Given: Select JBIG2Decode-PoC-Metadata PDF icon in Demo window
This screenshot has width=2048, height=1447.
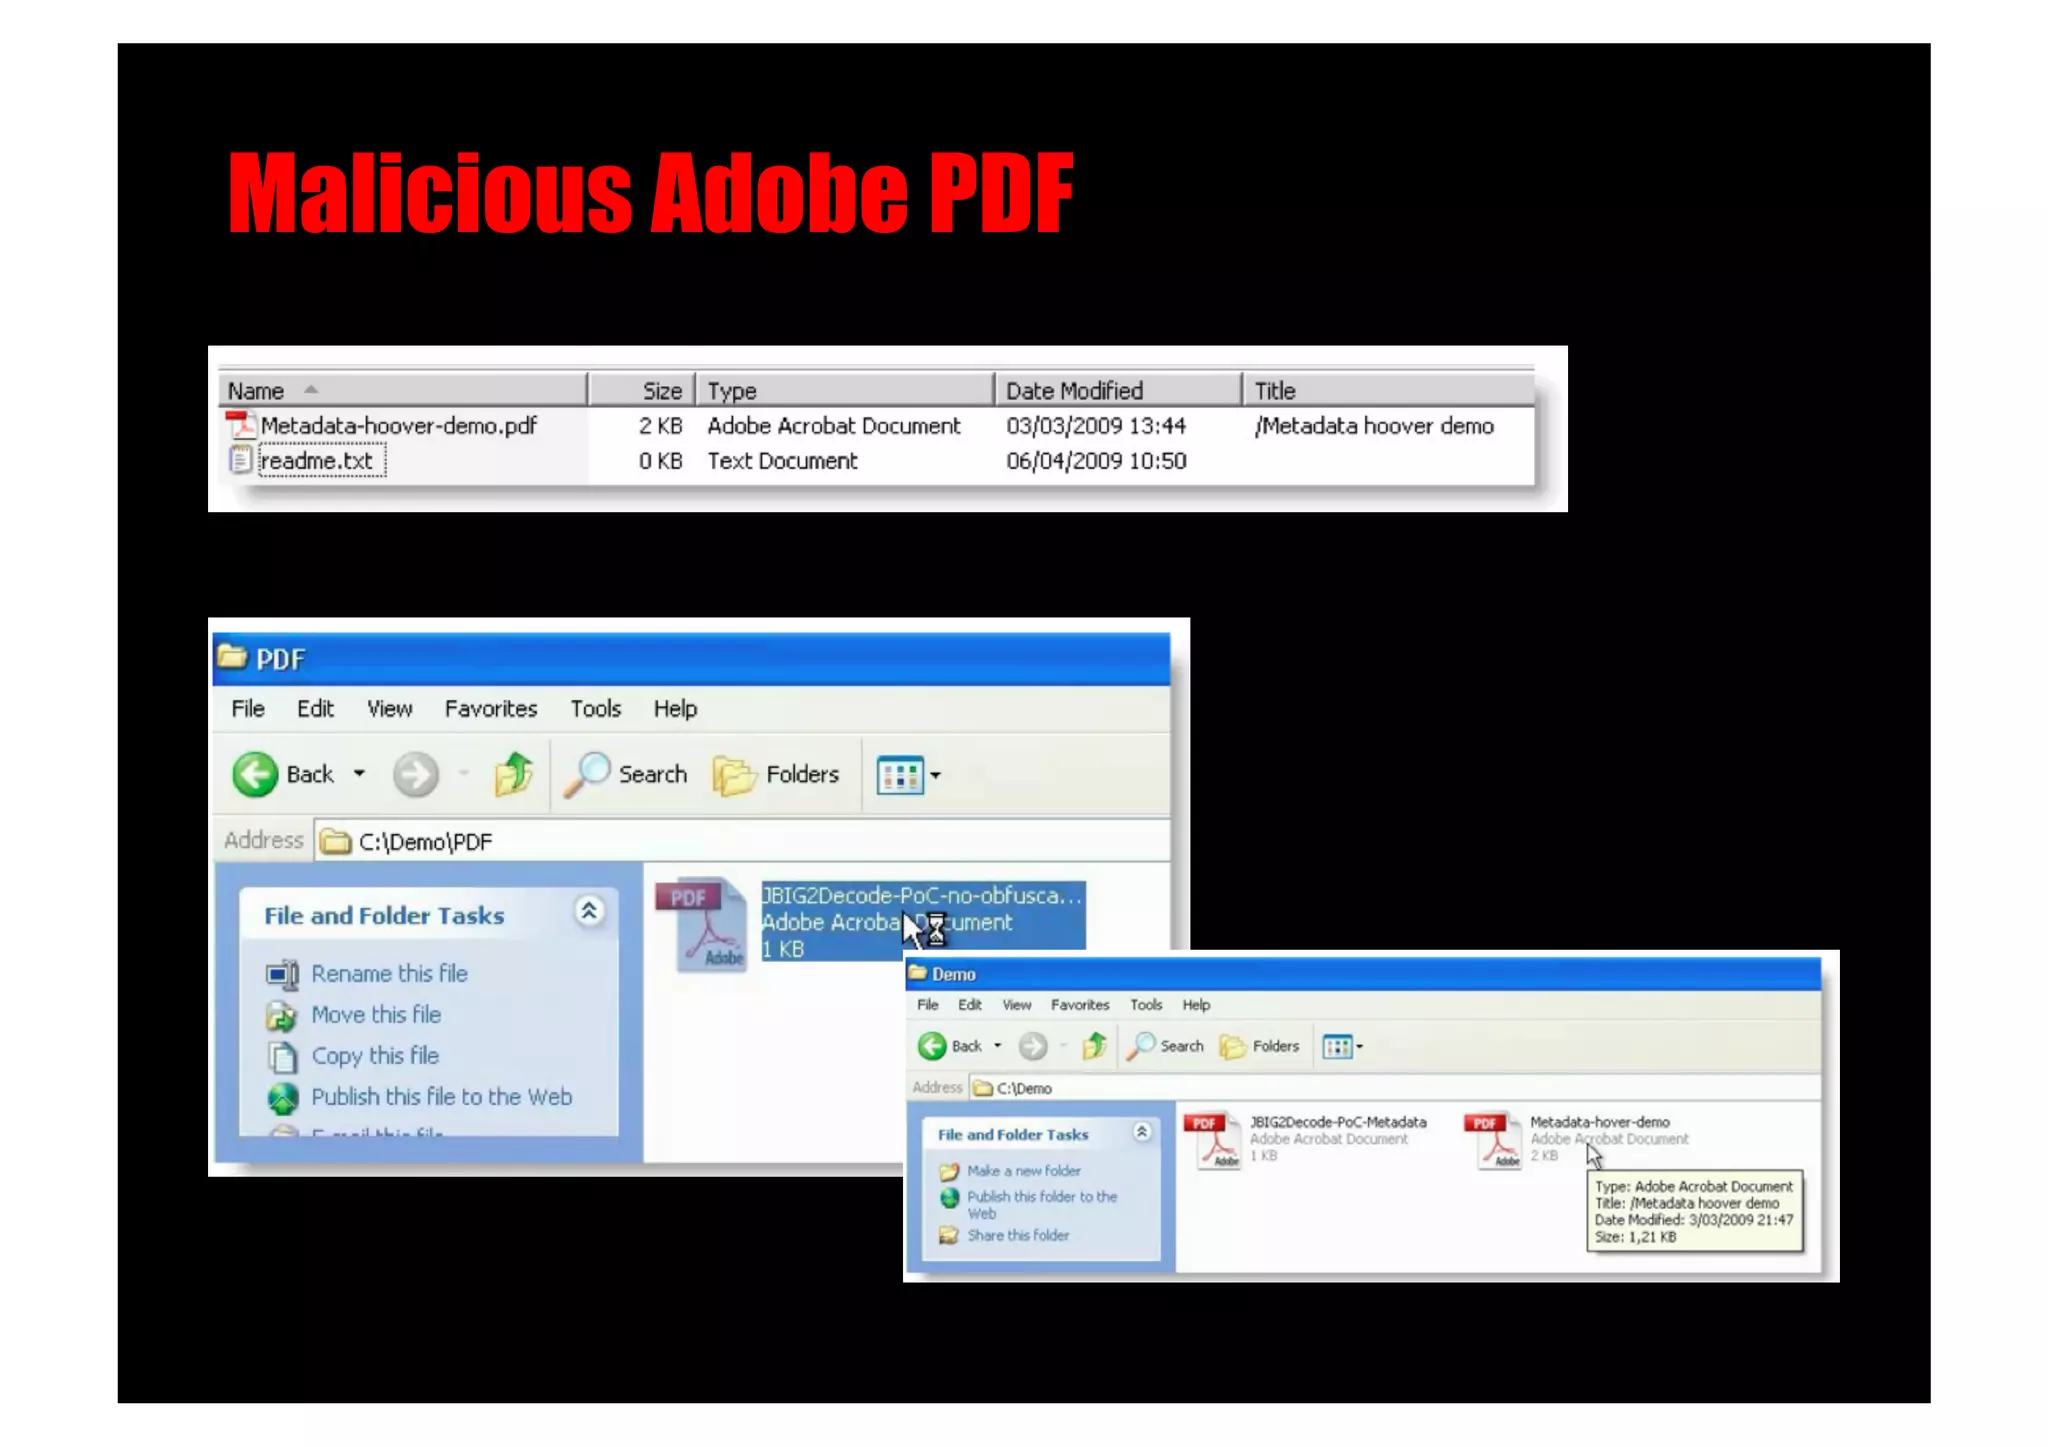Looking at the screenshot, I should click(x=1212, y=1141).
